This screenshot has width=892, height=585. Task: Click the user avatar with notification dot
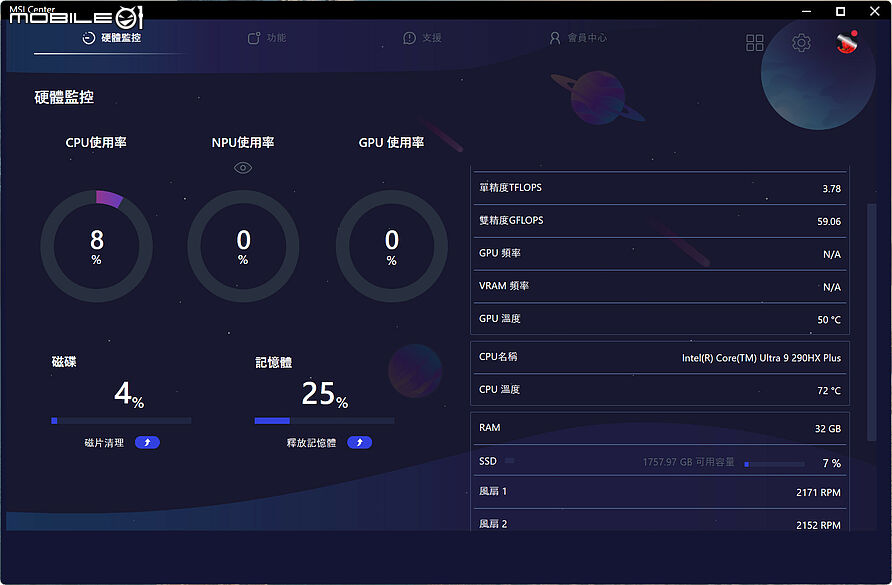click(847, 43)
